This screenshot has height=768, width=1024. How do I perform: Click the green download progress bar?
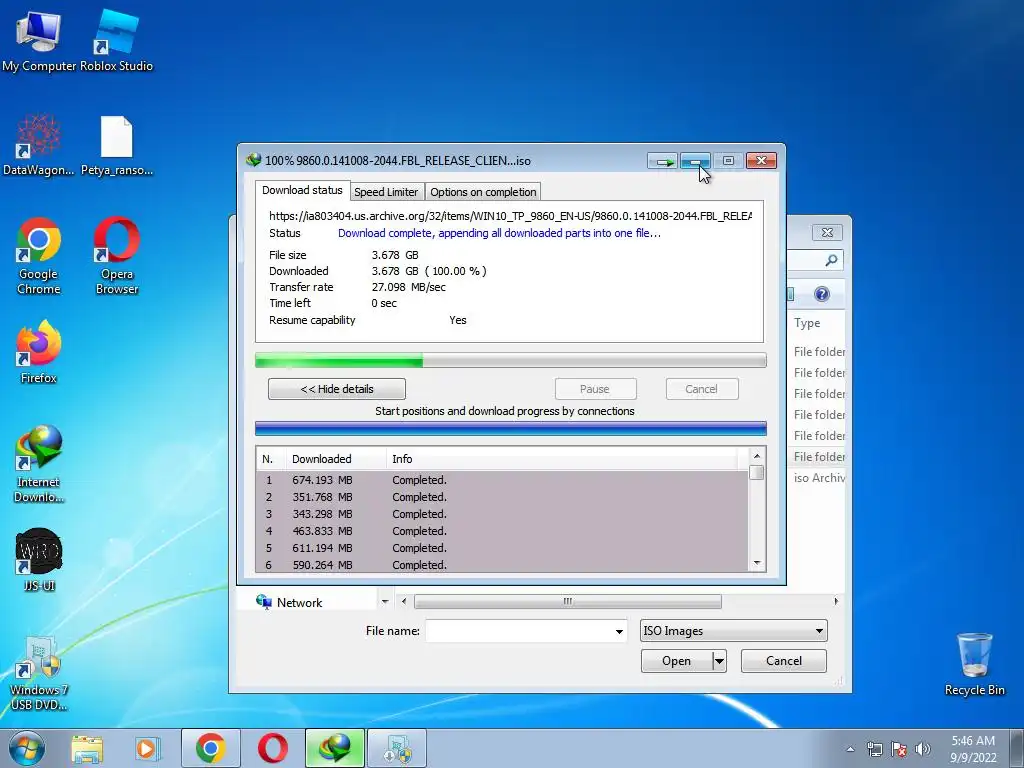click(511, 360)
